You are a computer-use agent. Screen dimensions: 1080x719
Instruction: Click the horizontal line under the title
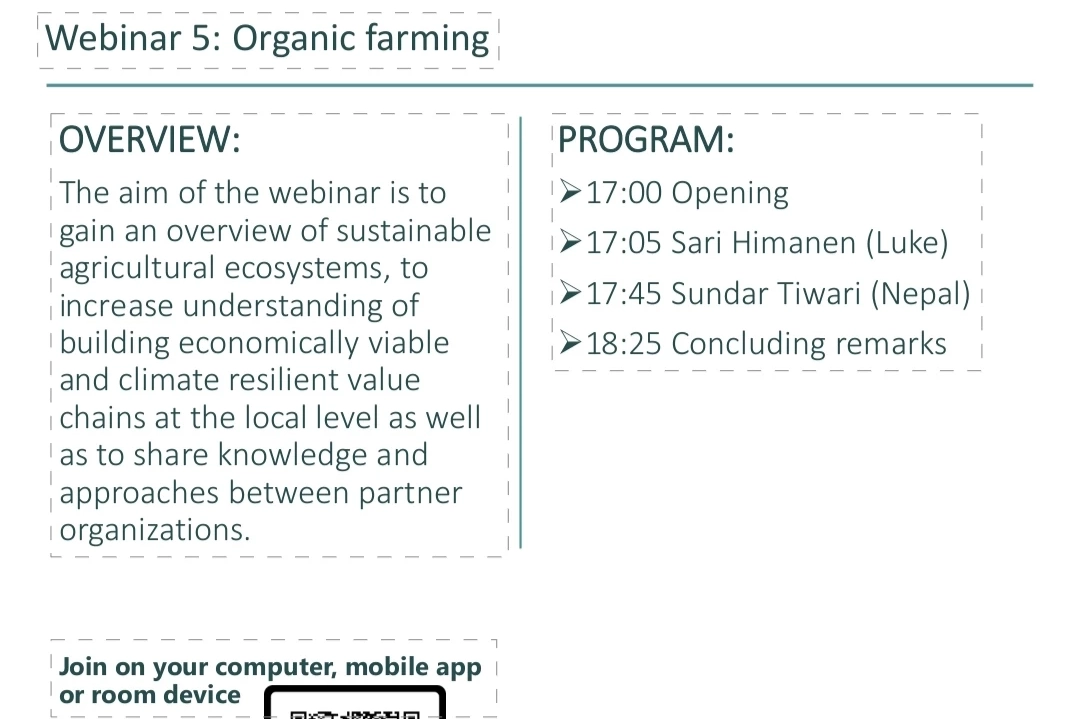(540, 86)
